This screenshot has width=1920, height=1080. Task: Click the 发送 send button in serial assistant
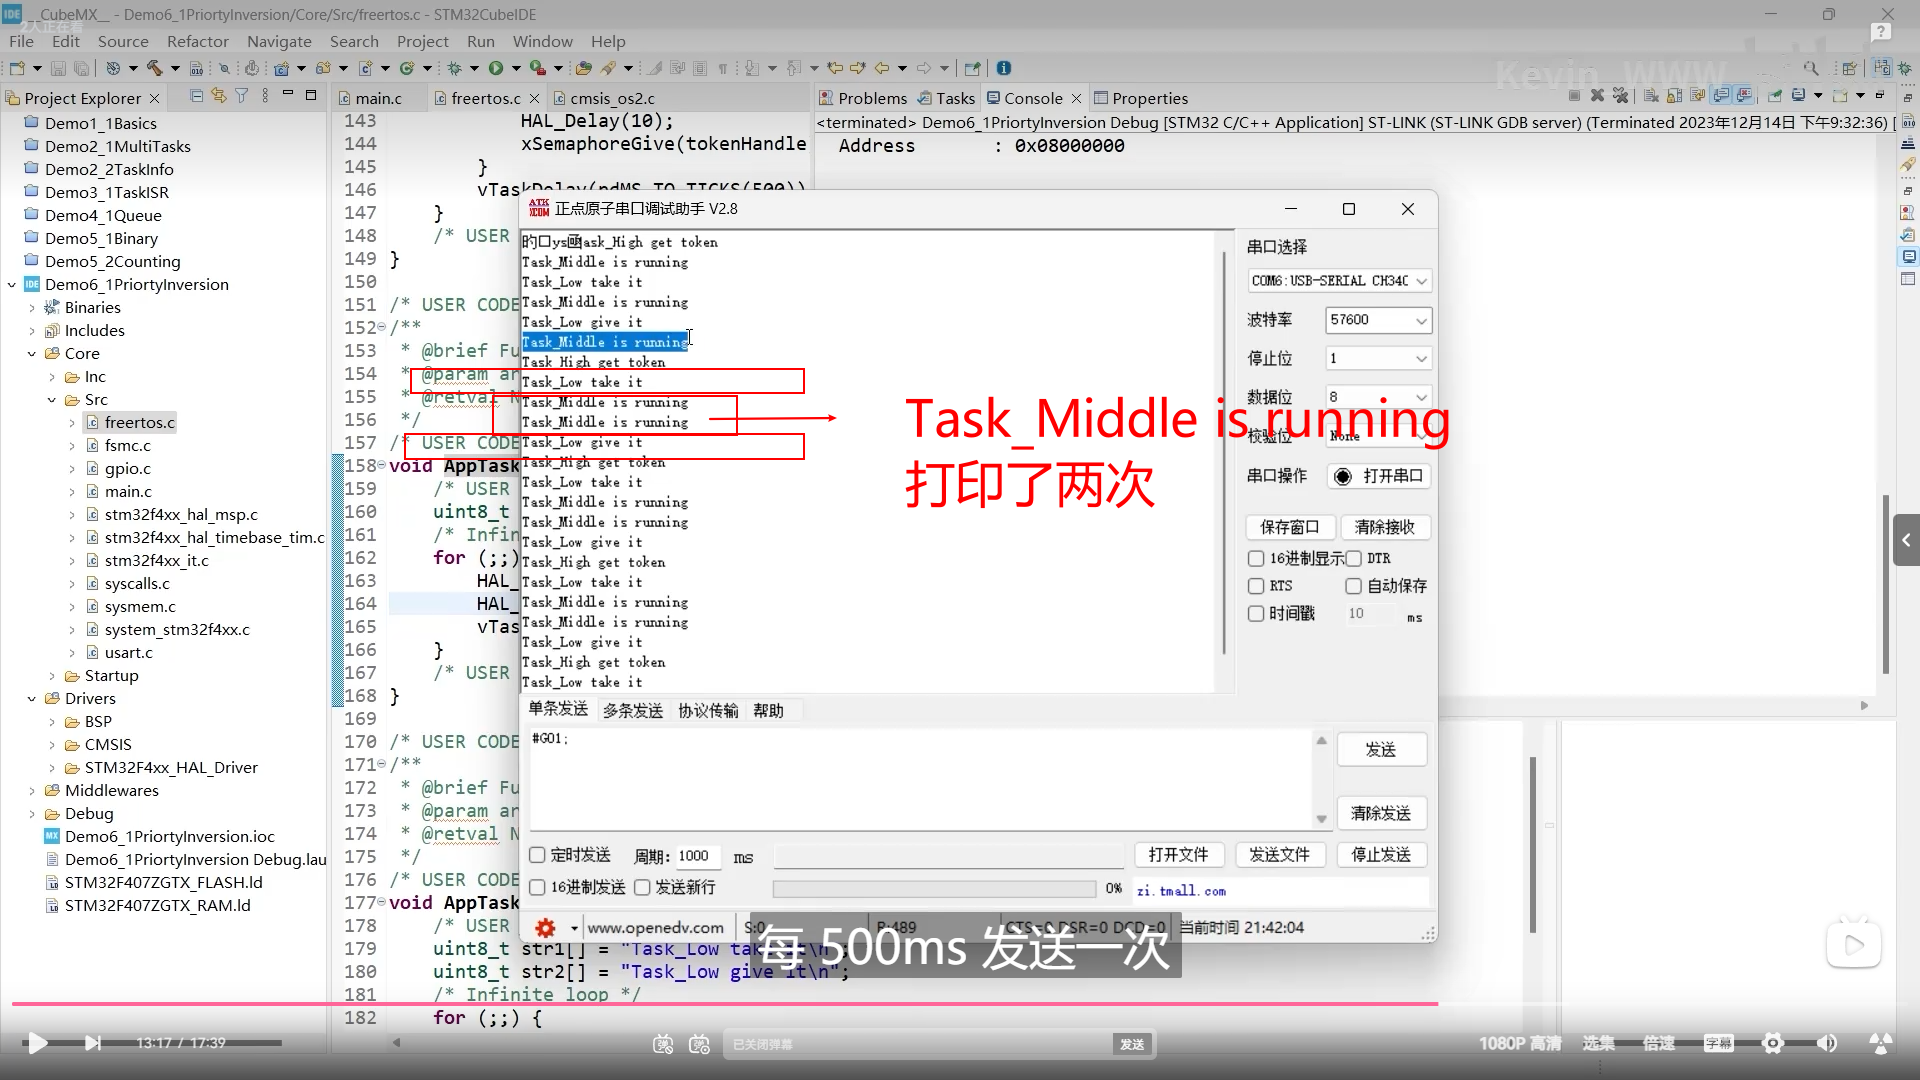click(1381, 750)
